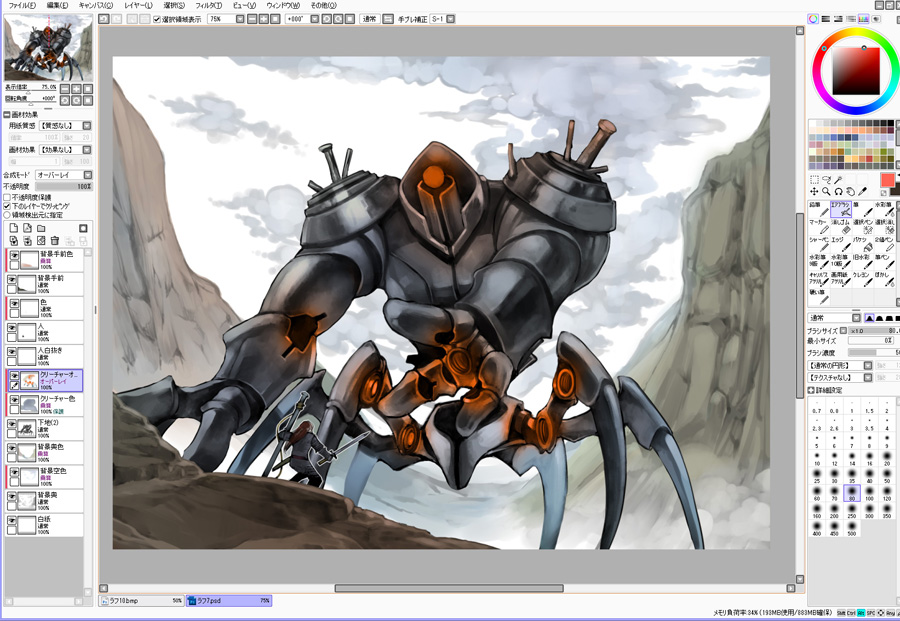Create a new layer with new-layer icon

(x=13, y=229)
